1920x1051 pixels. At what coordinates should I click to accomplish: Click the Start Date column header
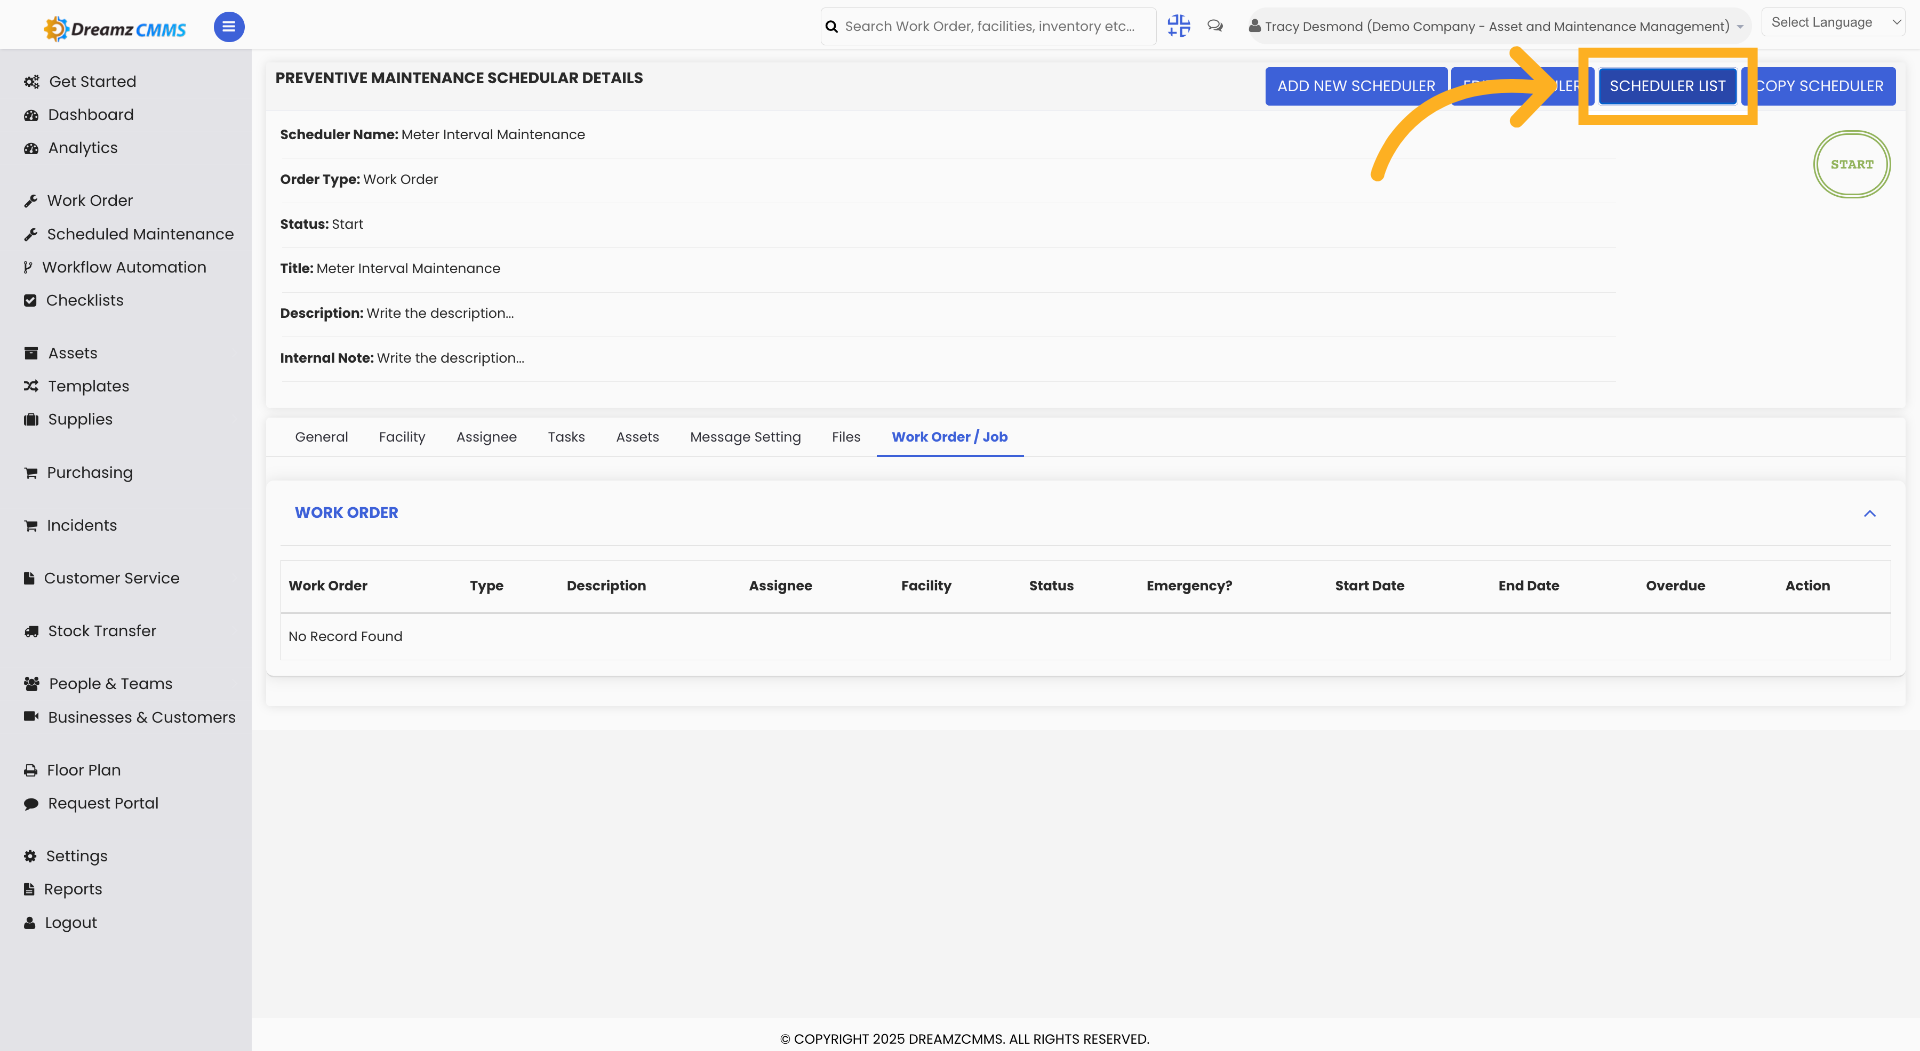(1370, 586)
